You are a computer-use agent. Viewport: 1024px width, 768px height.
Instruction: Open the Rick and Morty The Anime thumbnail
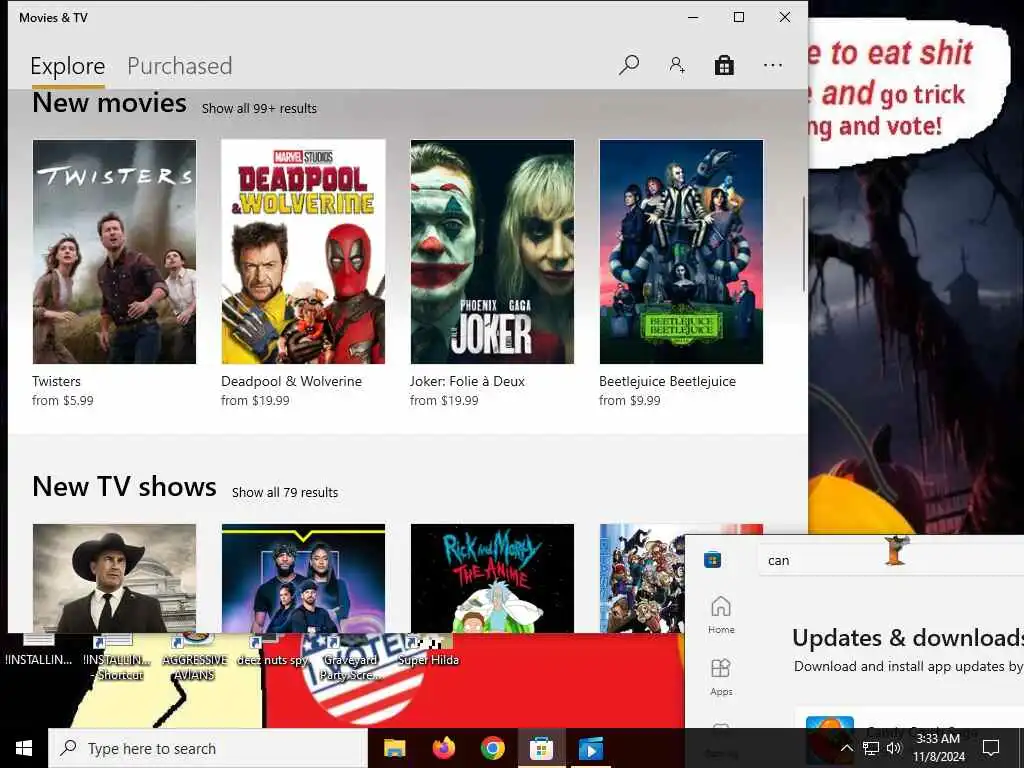point(492,578)
